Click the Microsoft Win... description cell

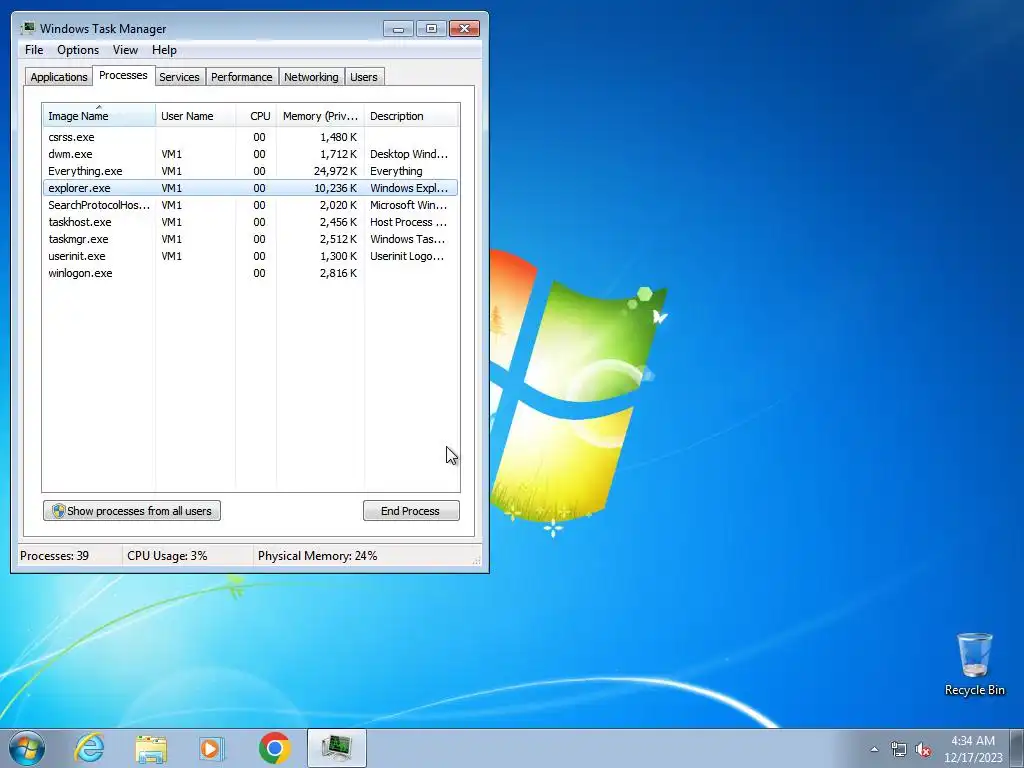coord(408,205)
